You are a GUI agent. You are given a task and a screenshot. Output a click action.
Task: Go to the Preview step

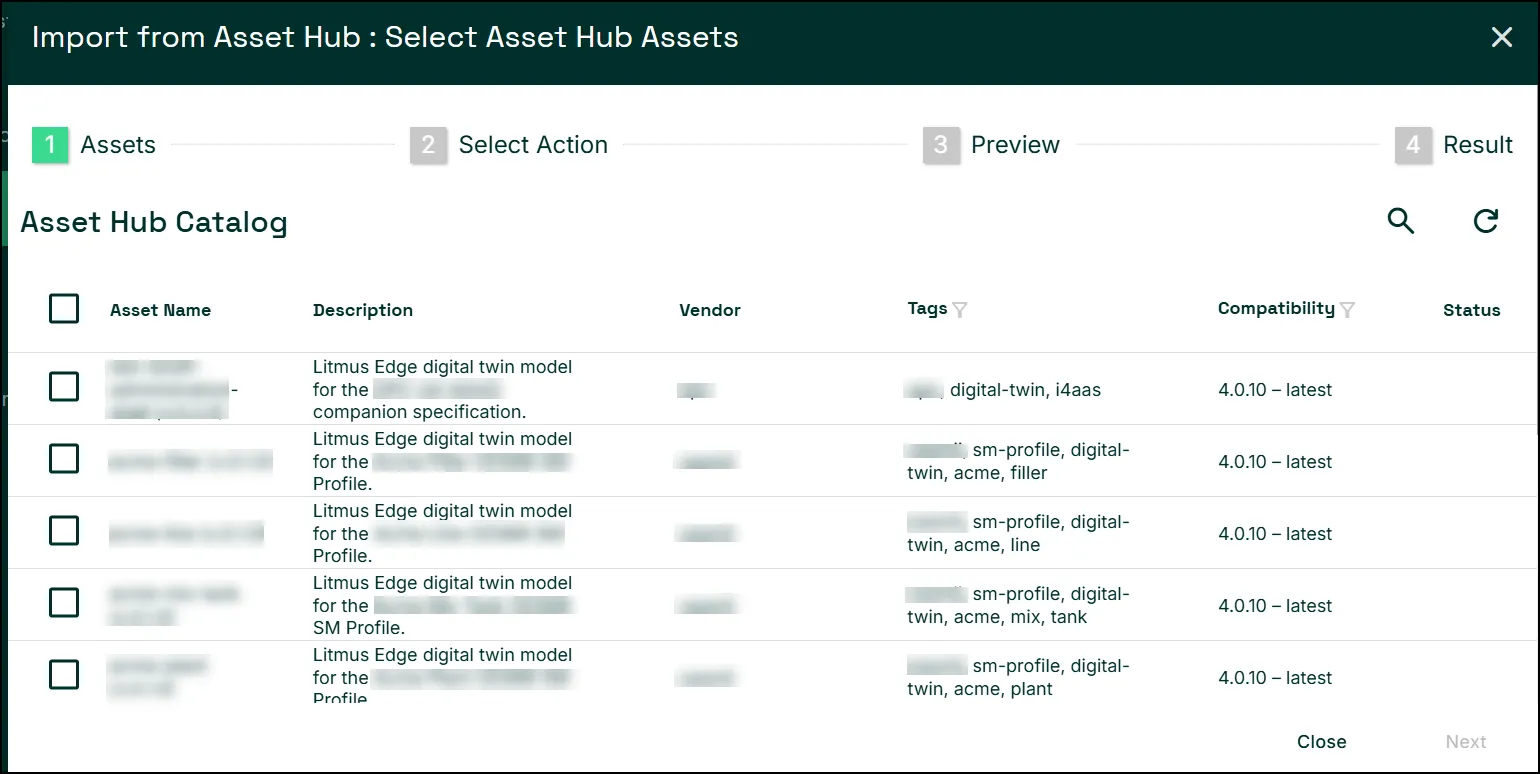(1015, 145)
